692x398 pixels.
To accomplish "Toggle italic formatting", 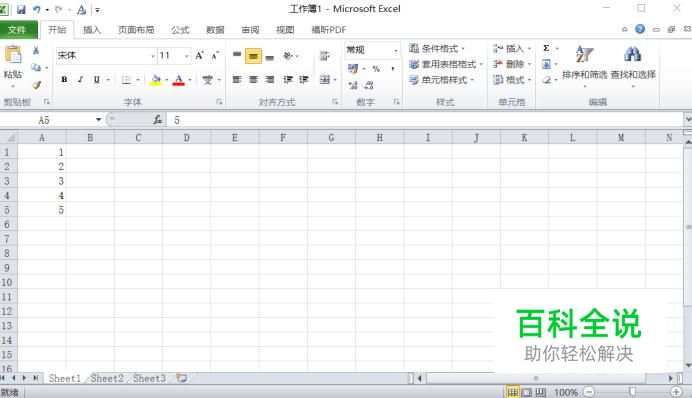I will coord(80,80).
